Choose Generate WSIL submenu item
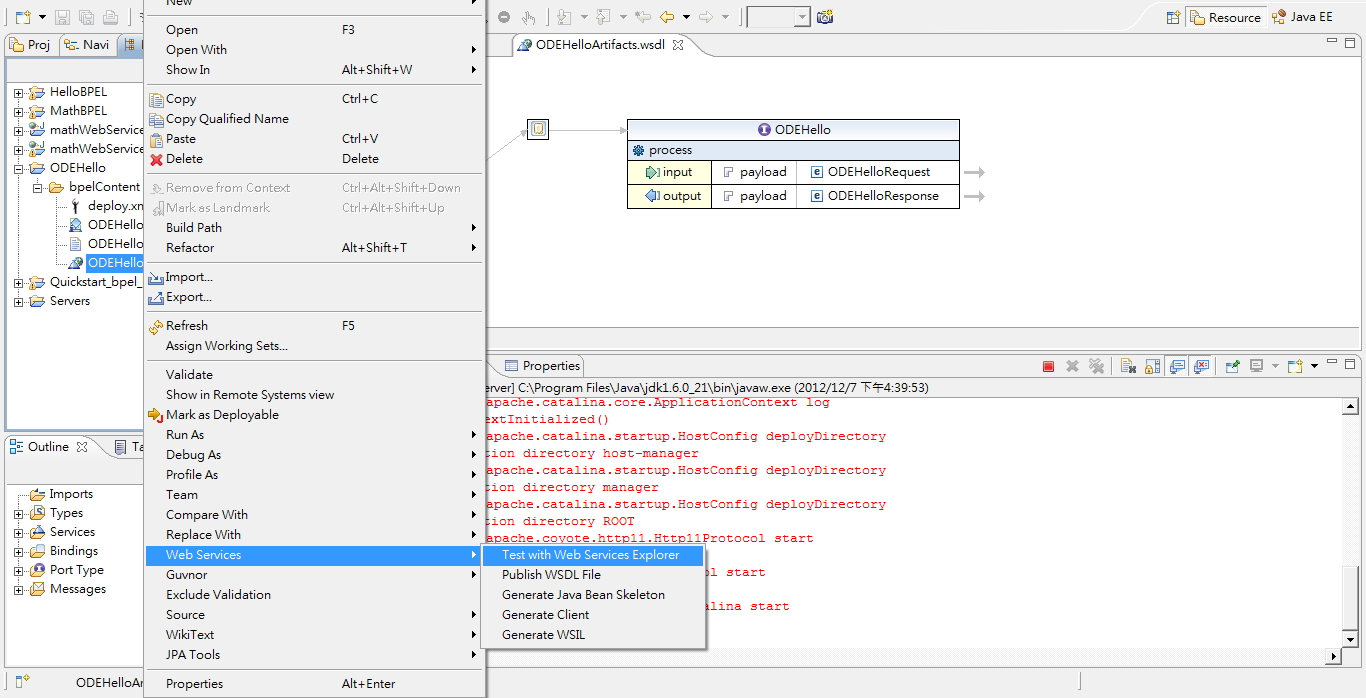 (594, 635)
